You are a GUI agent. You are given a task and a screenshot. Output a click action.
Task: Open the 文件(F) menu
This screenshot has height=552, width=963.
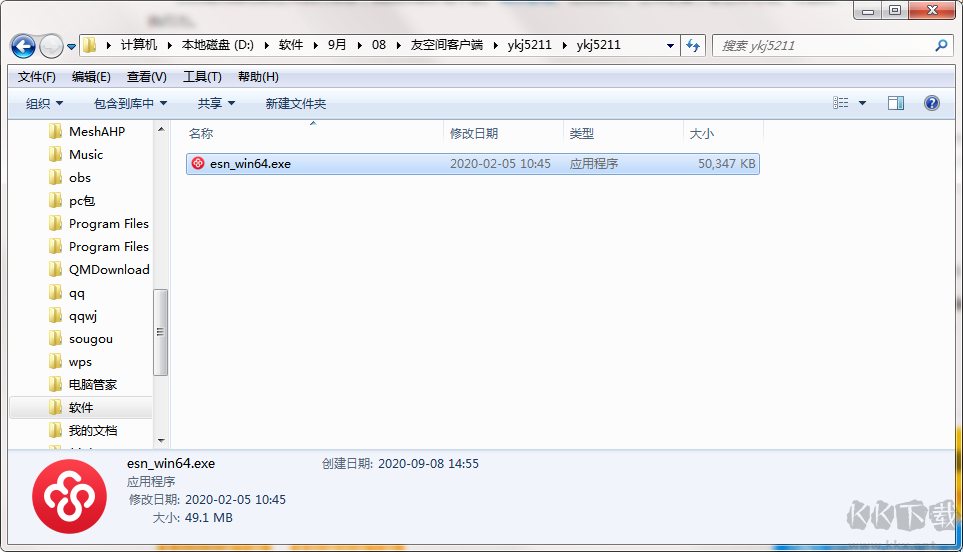click(37, 77)
